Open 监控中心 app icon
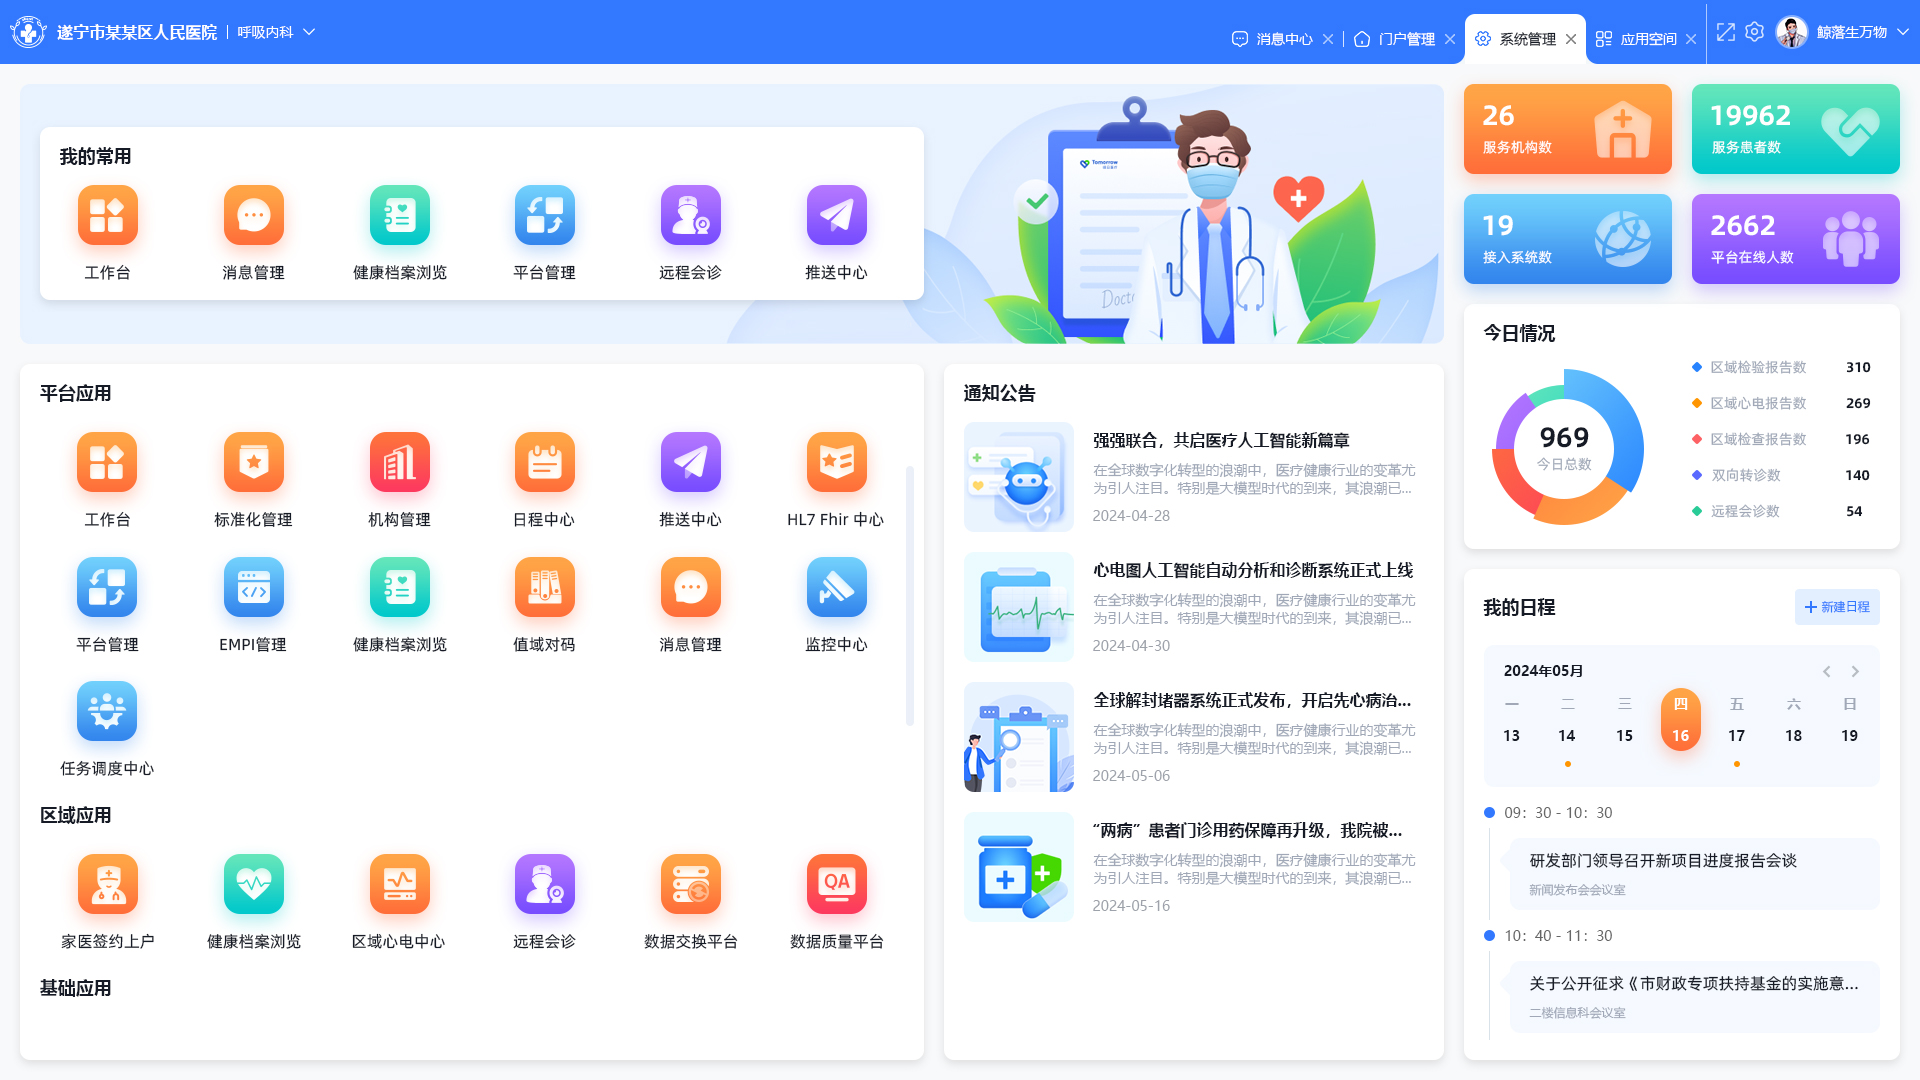1920x1080 pixels. [836, 587]
